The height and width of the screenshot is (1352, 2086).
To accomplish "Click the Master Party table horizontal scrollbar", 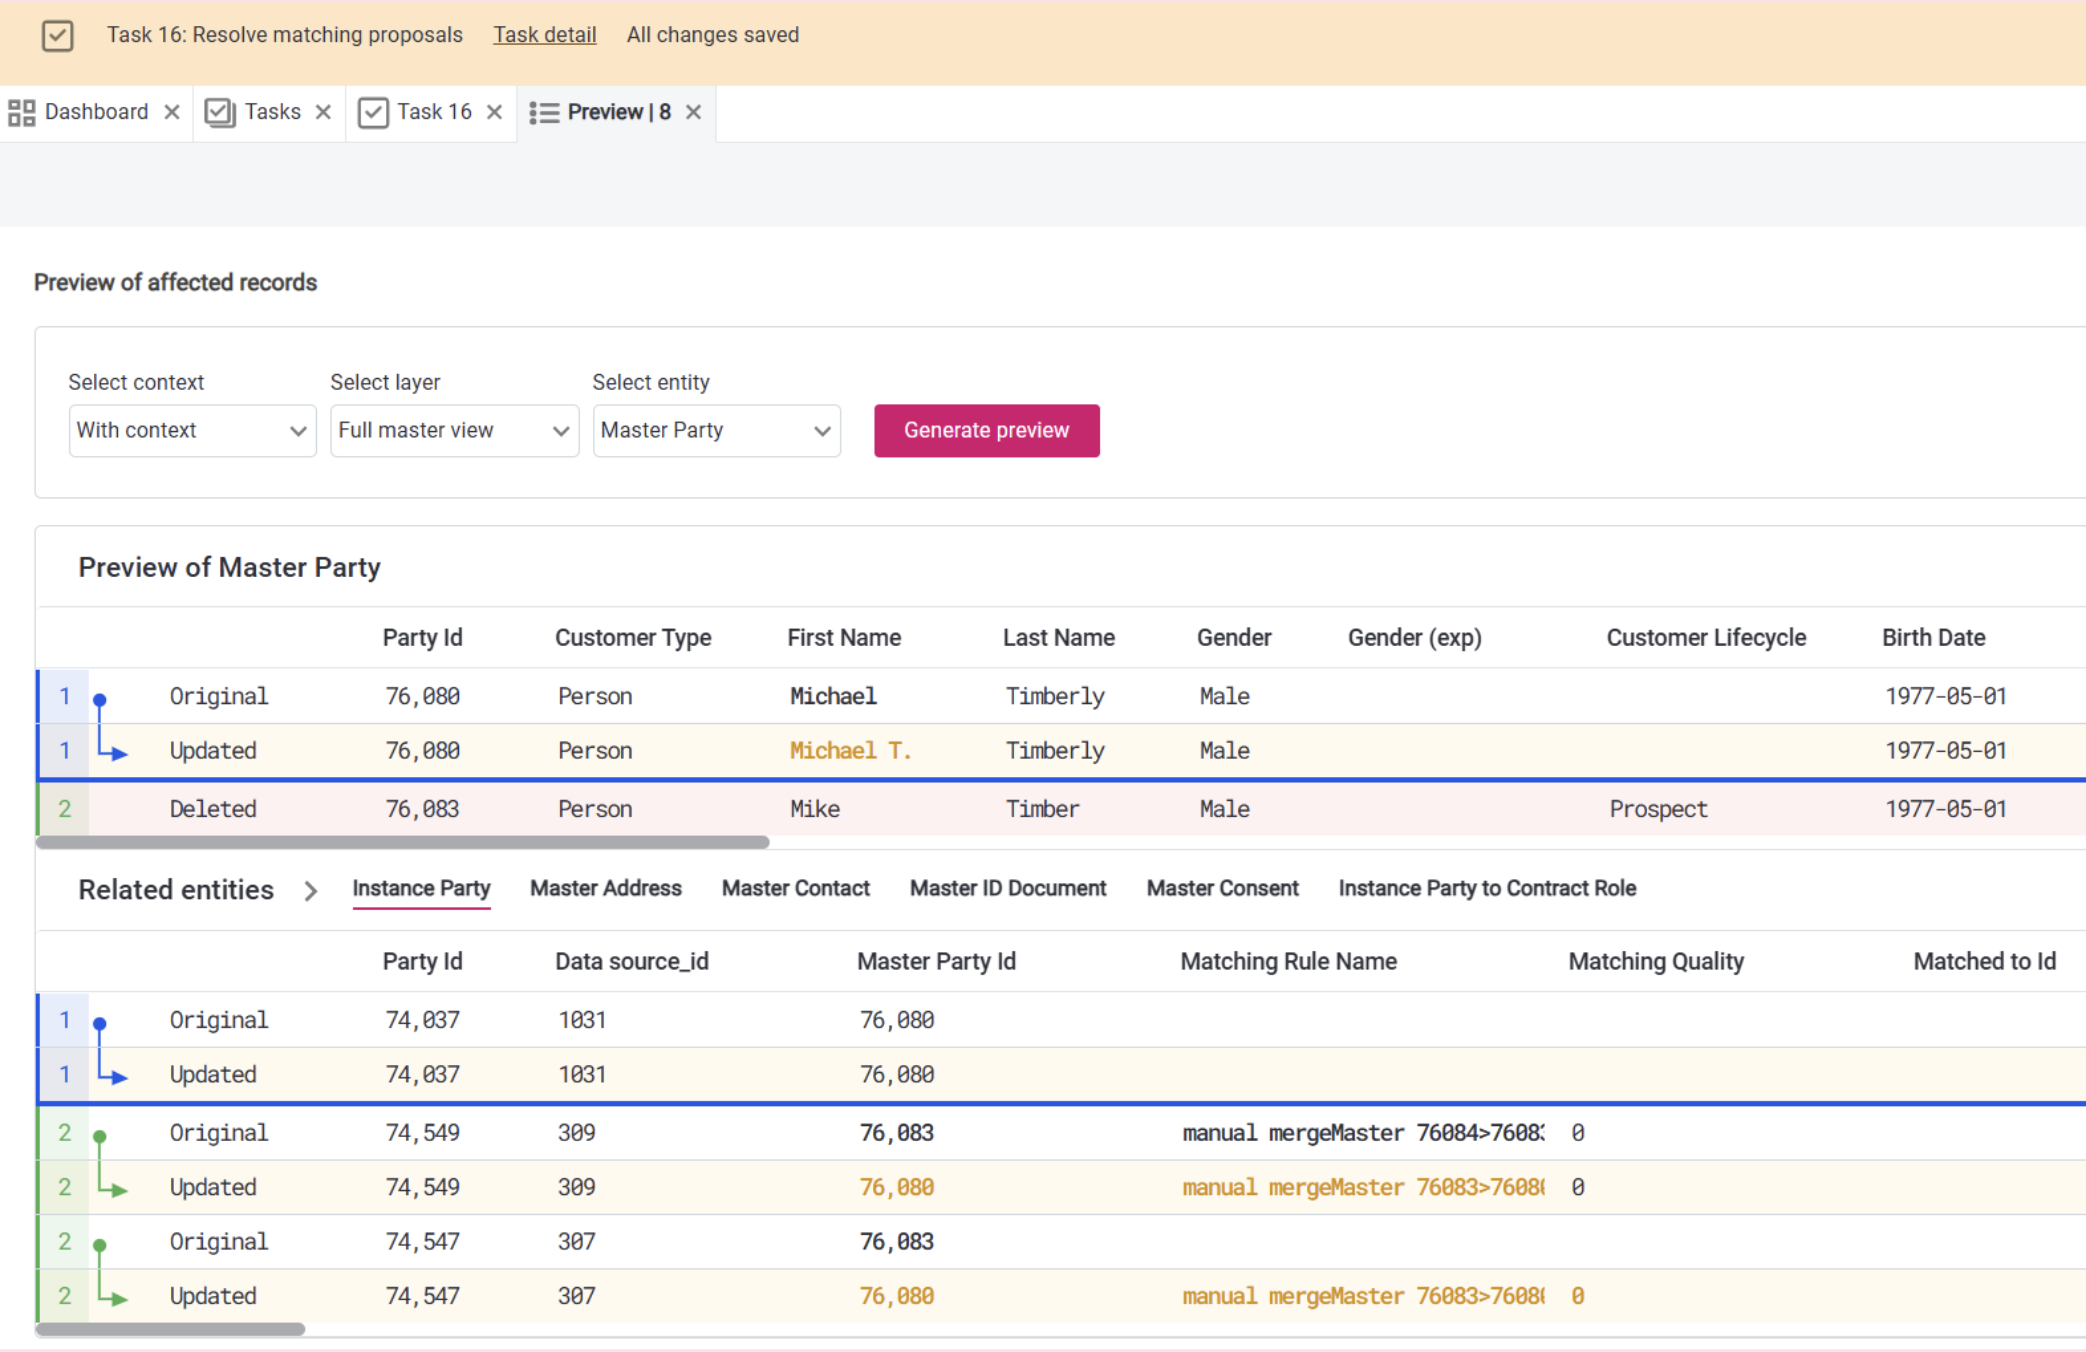I will point(402,843).
